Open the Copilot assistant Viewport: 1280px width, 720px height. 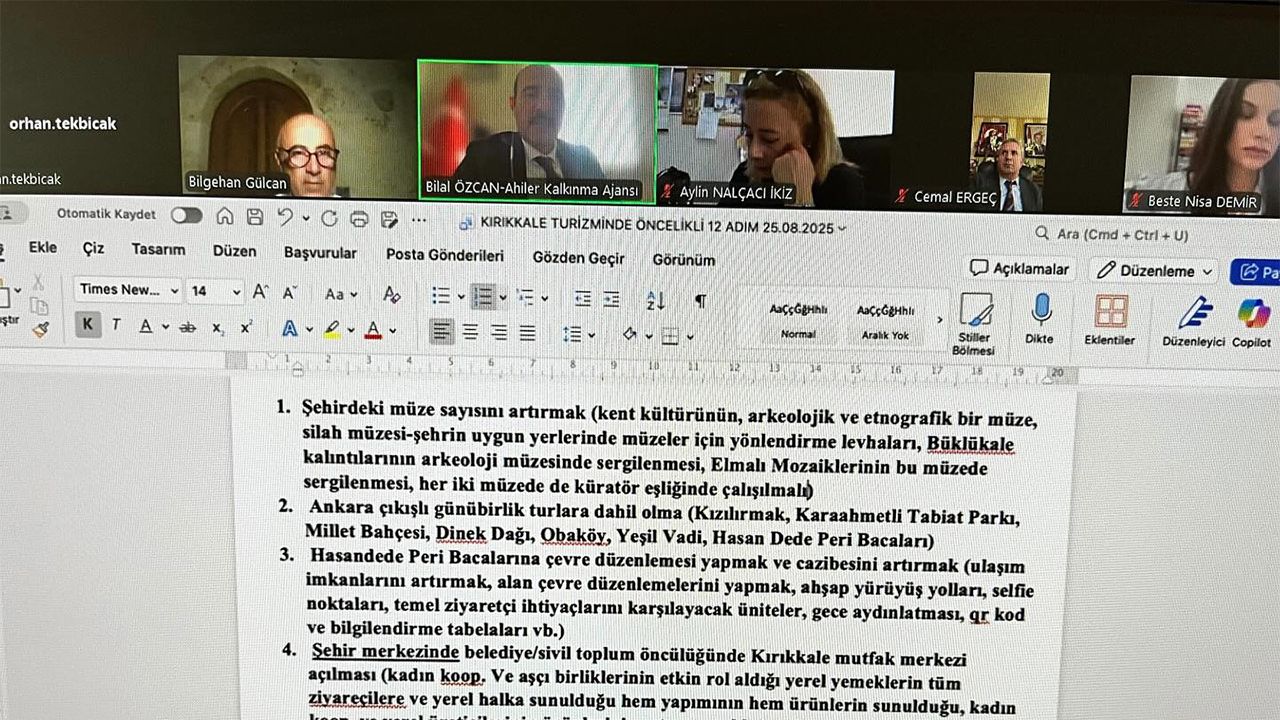(1252, 321)
